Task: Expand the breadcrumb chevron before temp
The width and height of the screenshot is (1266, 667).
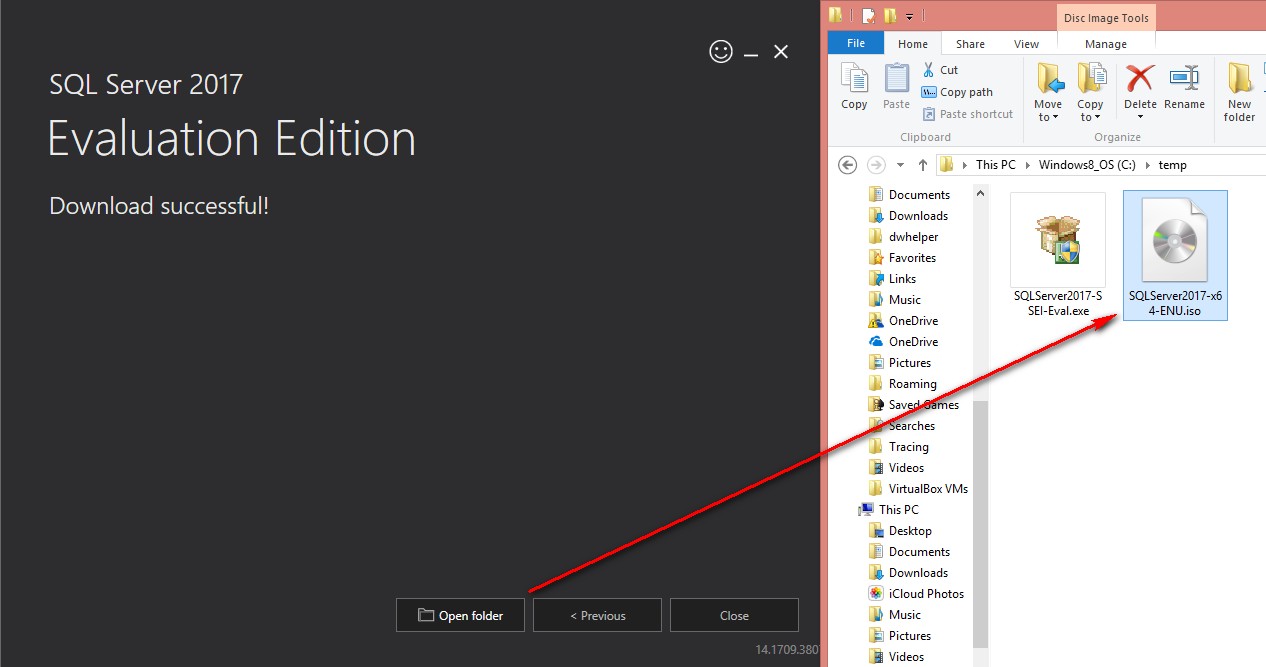Action: pos(1146,165)
